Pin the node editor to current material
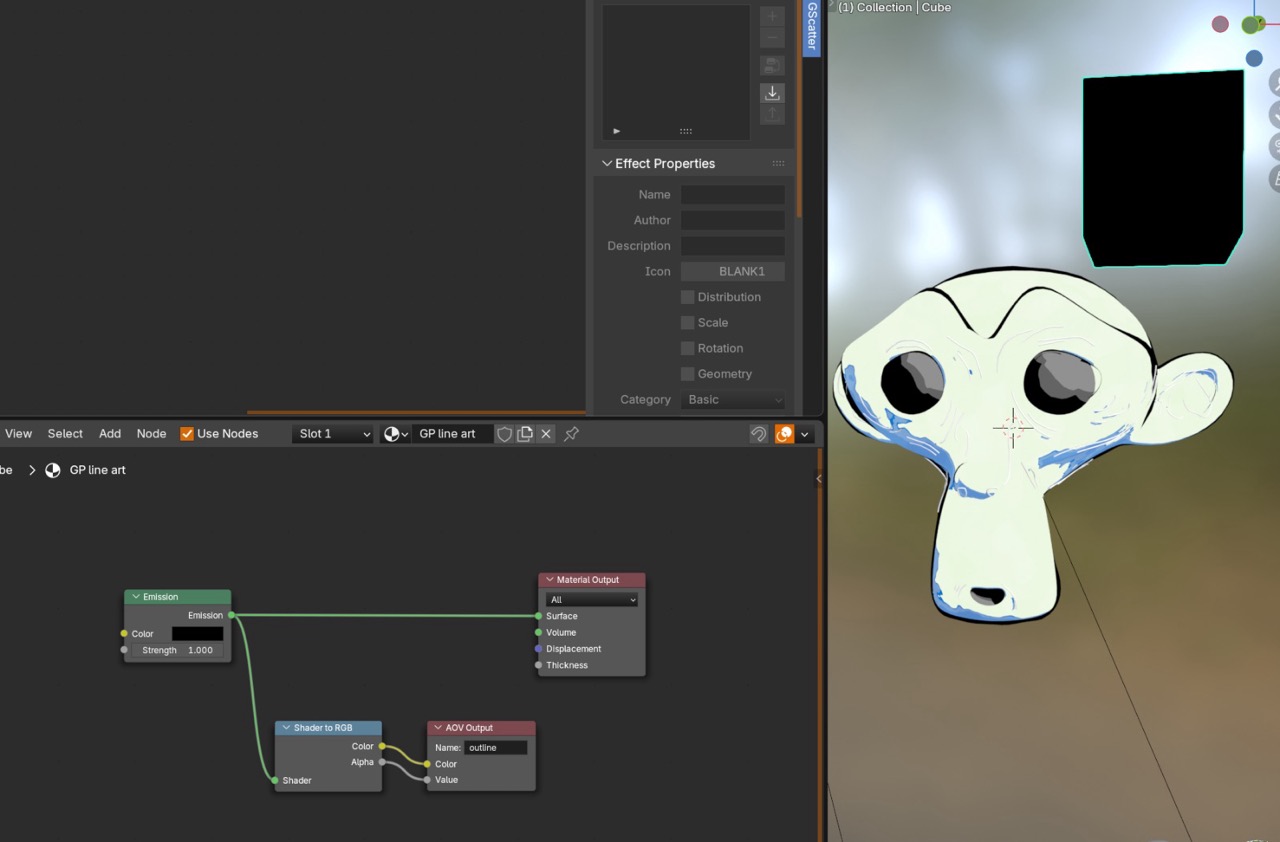This screenshot has height=842, width=1280. pos(571,434)
